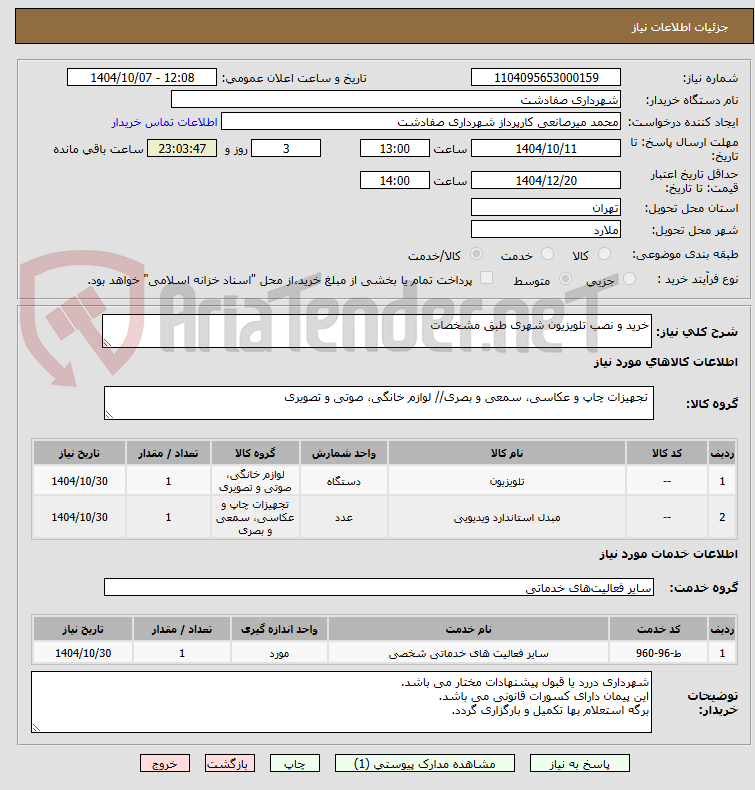Select the کالا radio button

pyautogui.click(x=604, y=254)
